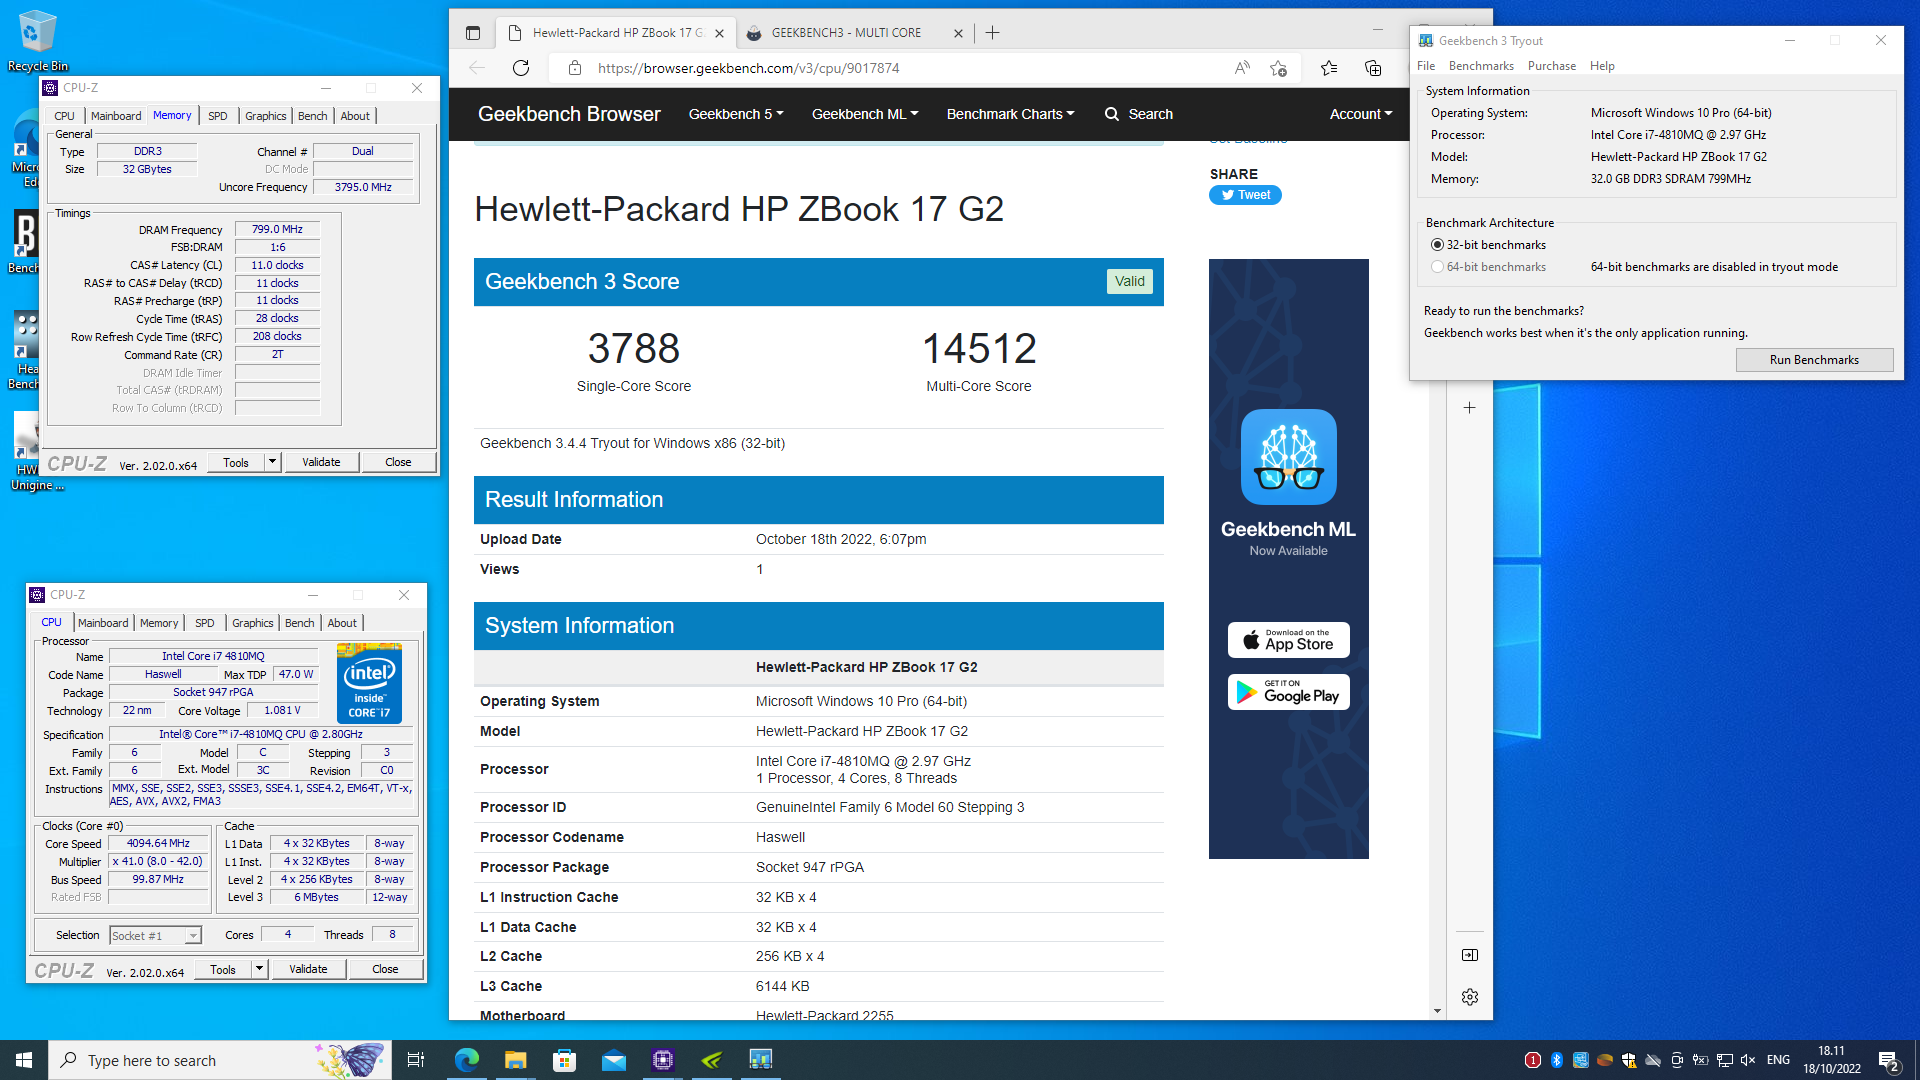Open Recycle Bin desktop icon
The width and height of the screenshot is (1920, 1080).
(x=37, y=40)
